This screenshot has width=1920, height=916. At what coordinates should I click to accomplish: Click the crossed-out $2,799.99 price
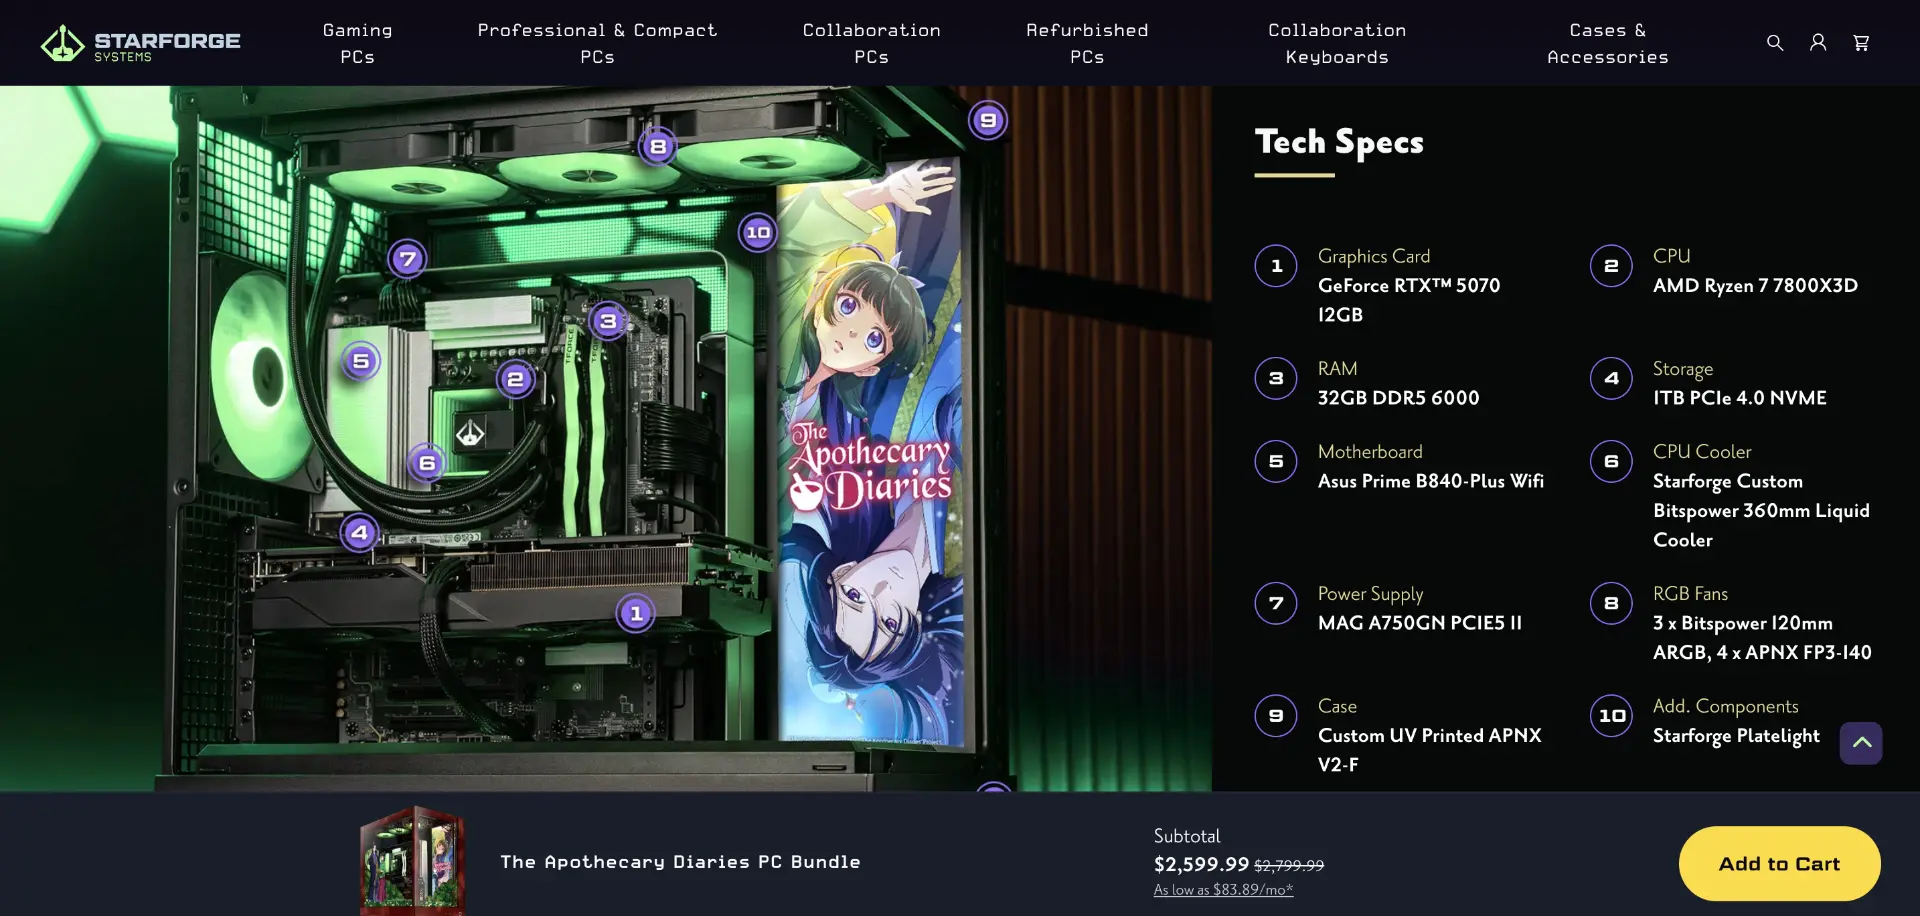(1289, 866)
